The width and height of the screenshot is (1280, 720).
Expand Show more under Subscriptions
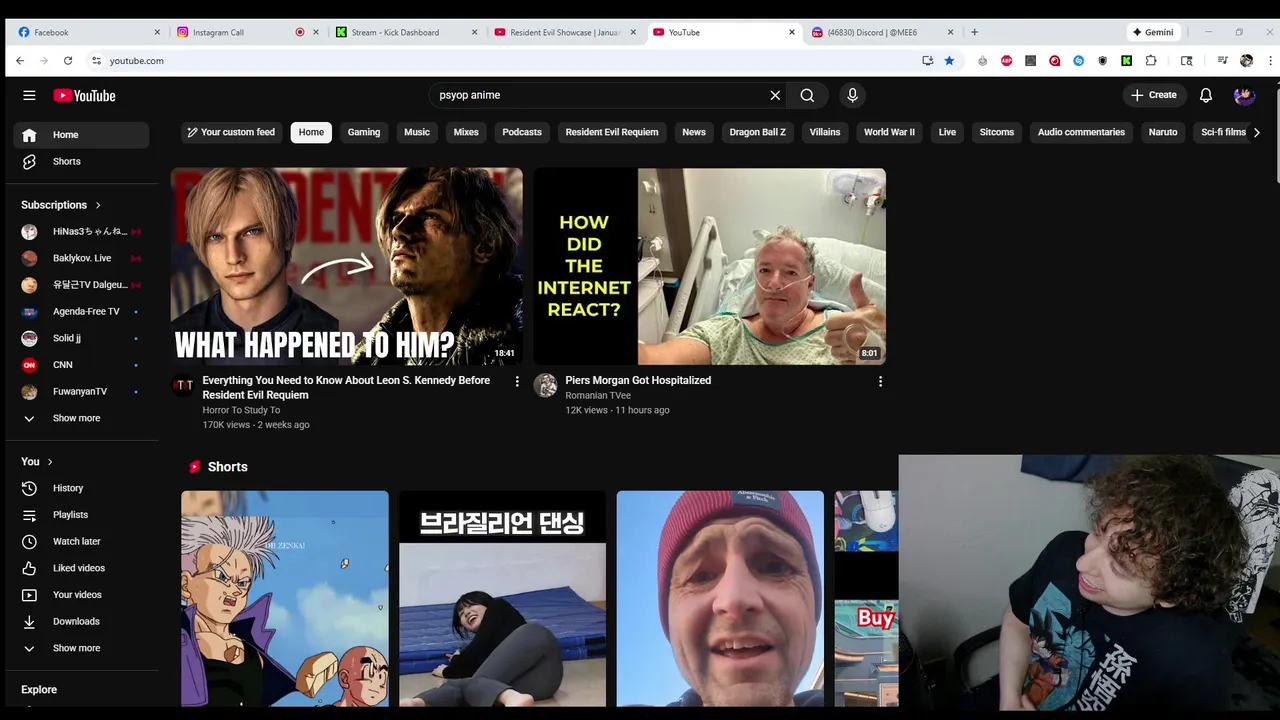tap(81, 418)
